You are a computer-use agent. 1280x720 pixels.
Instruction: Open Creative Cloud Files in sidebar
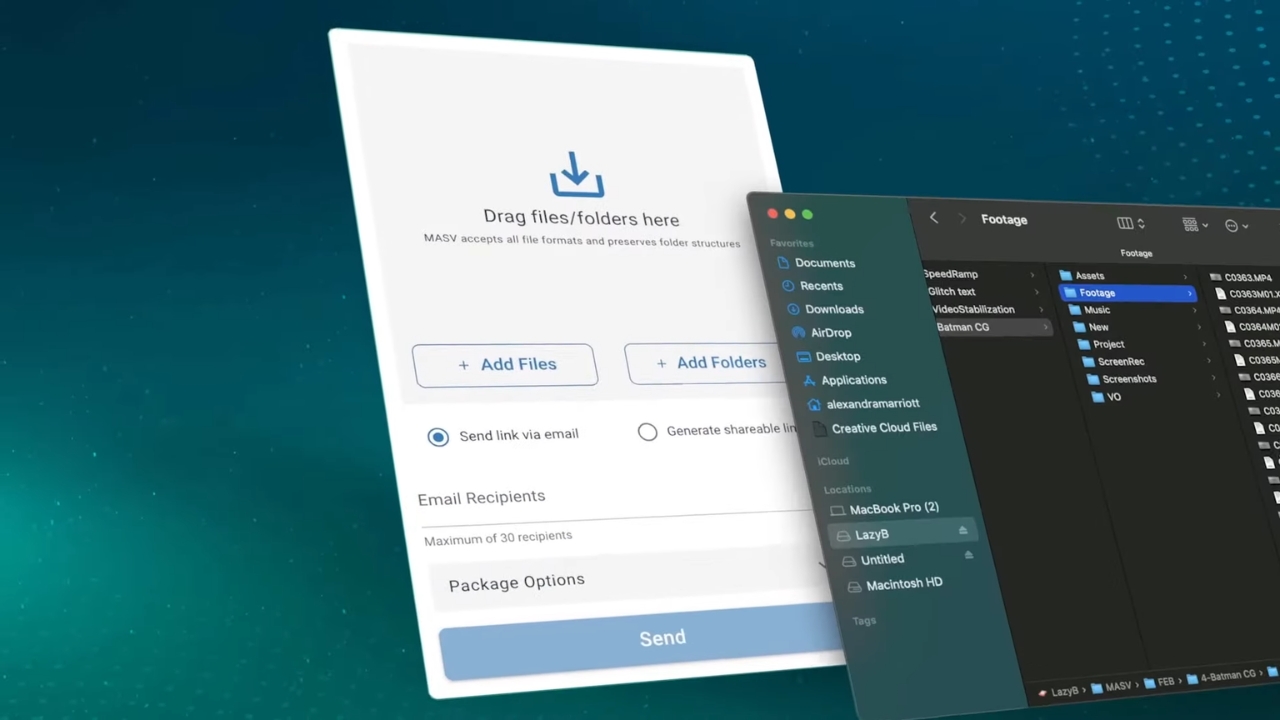tap(875, 428)
